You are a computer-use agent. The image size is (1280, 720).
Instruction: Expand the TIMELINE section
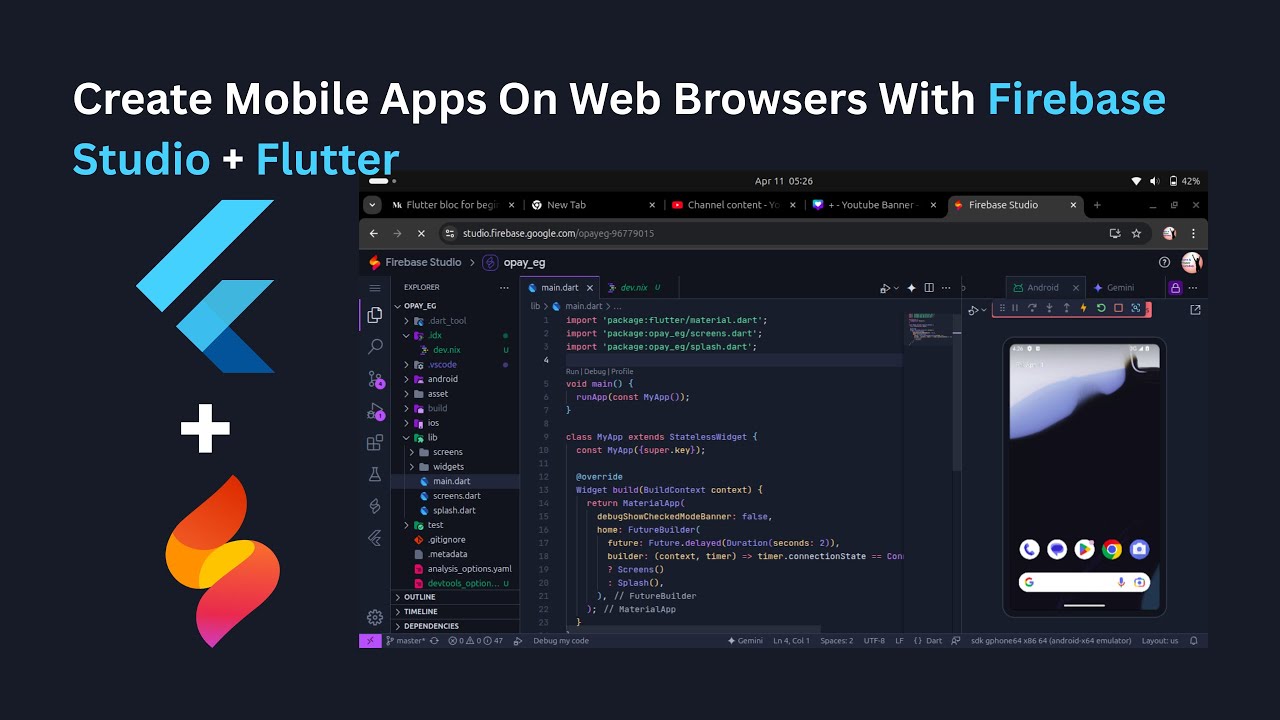tap(456, 611)
